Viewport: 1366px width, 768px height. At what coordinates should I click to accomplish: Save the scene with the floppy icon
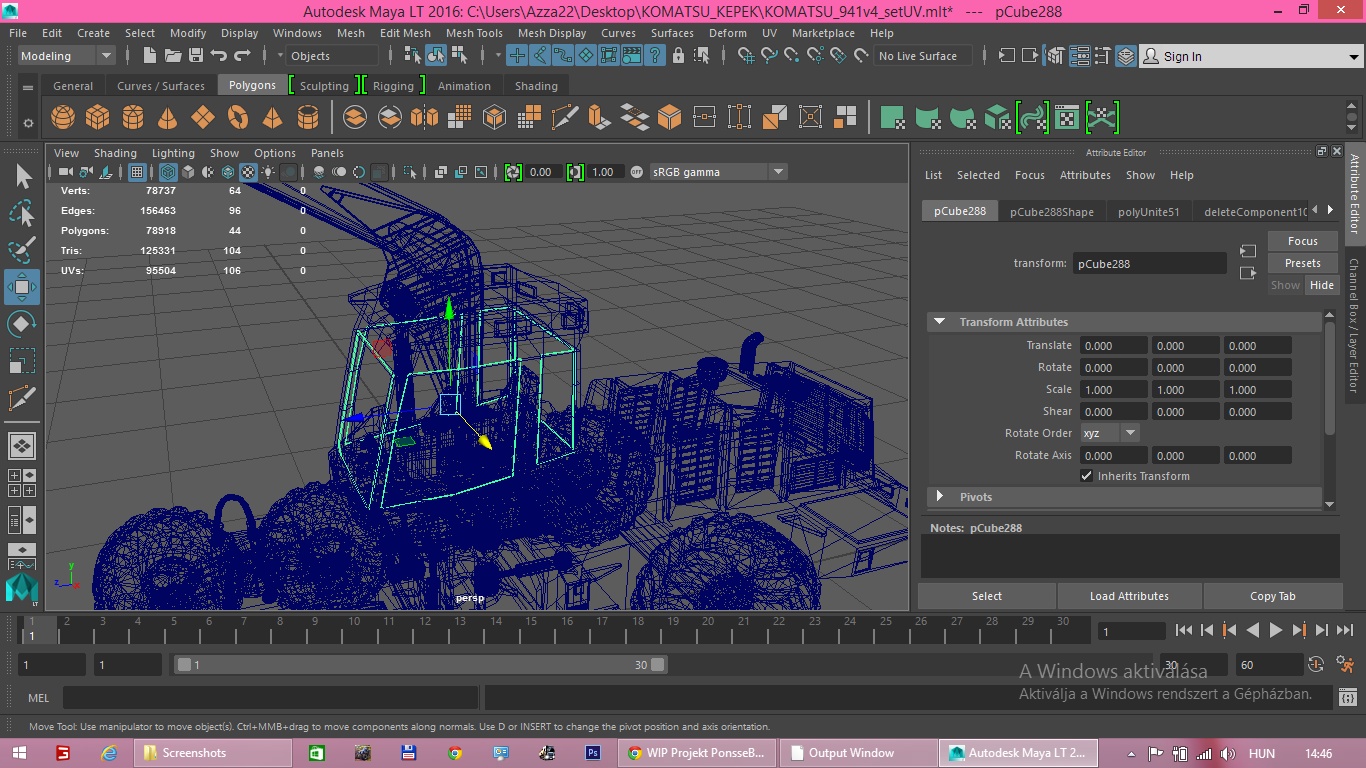point(196,56)
